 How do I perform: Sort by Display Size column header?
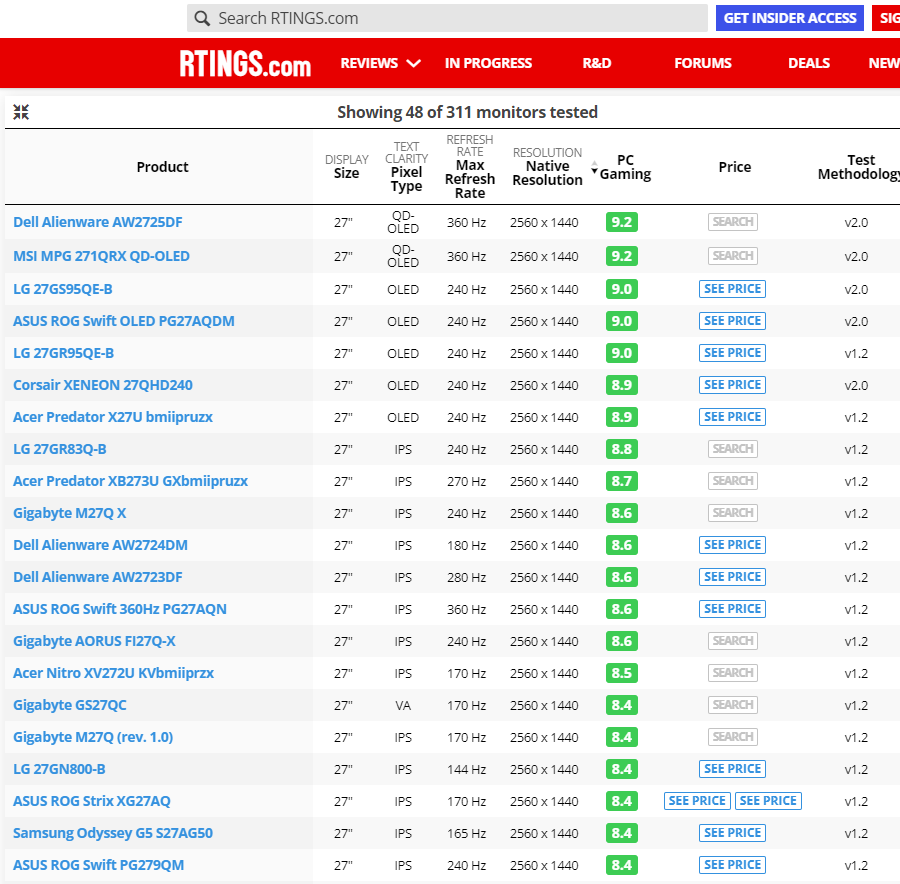pyautogui.click(x=347, y=166)
